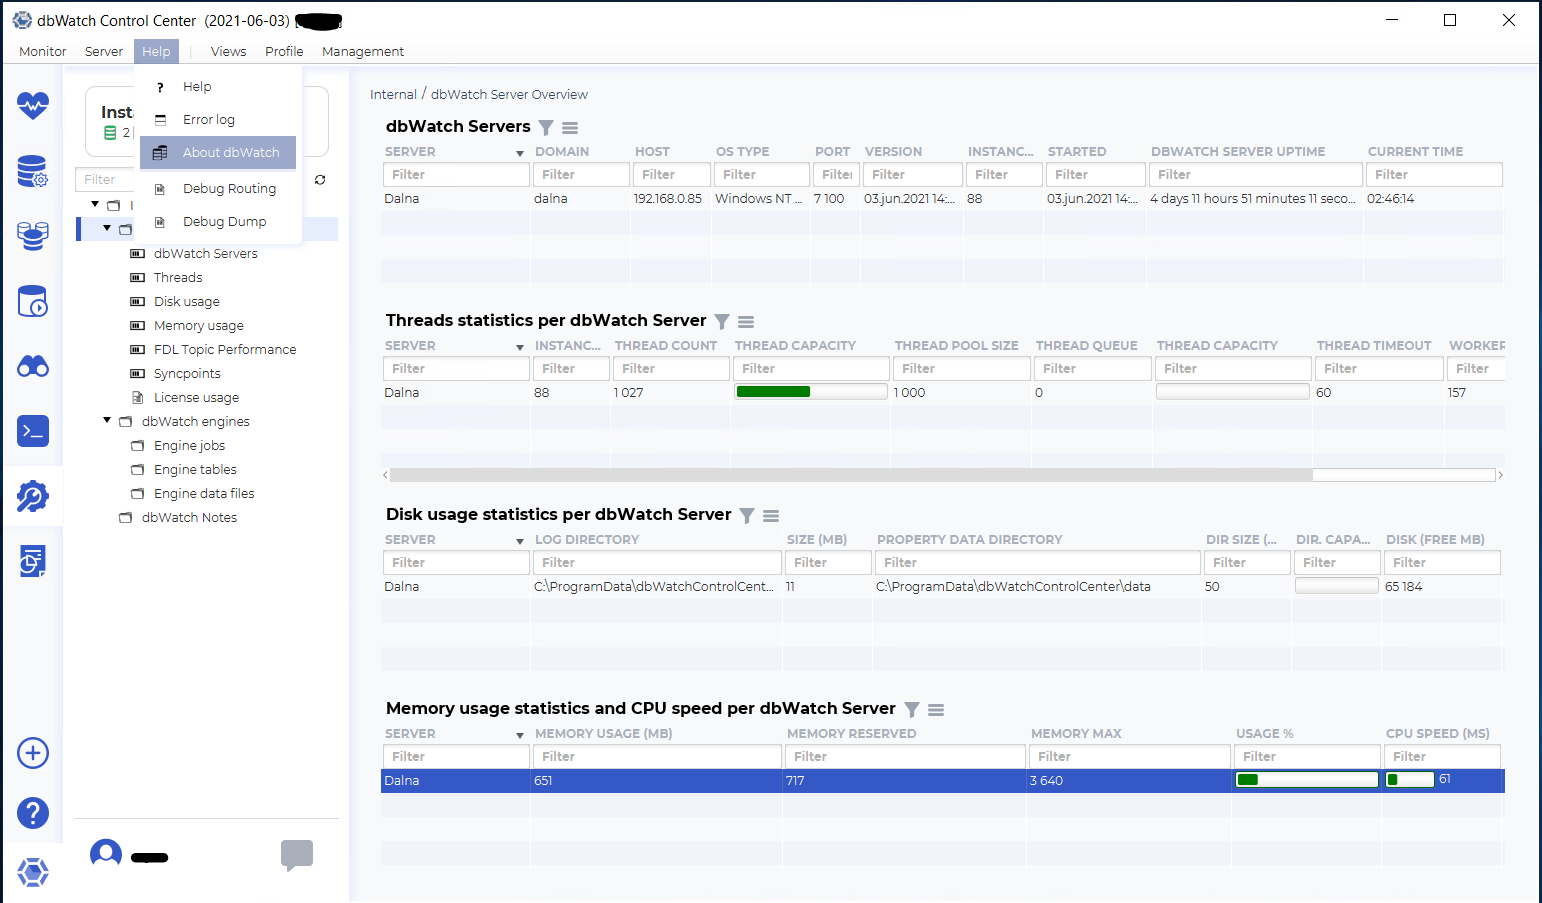Viewport: 1542px width, 903px height.
Task: Collapse the top-level tree node arrow
Action: pyautogui.click(x=95, y=205)
